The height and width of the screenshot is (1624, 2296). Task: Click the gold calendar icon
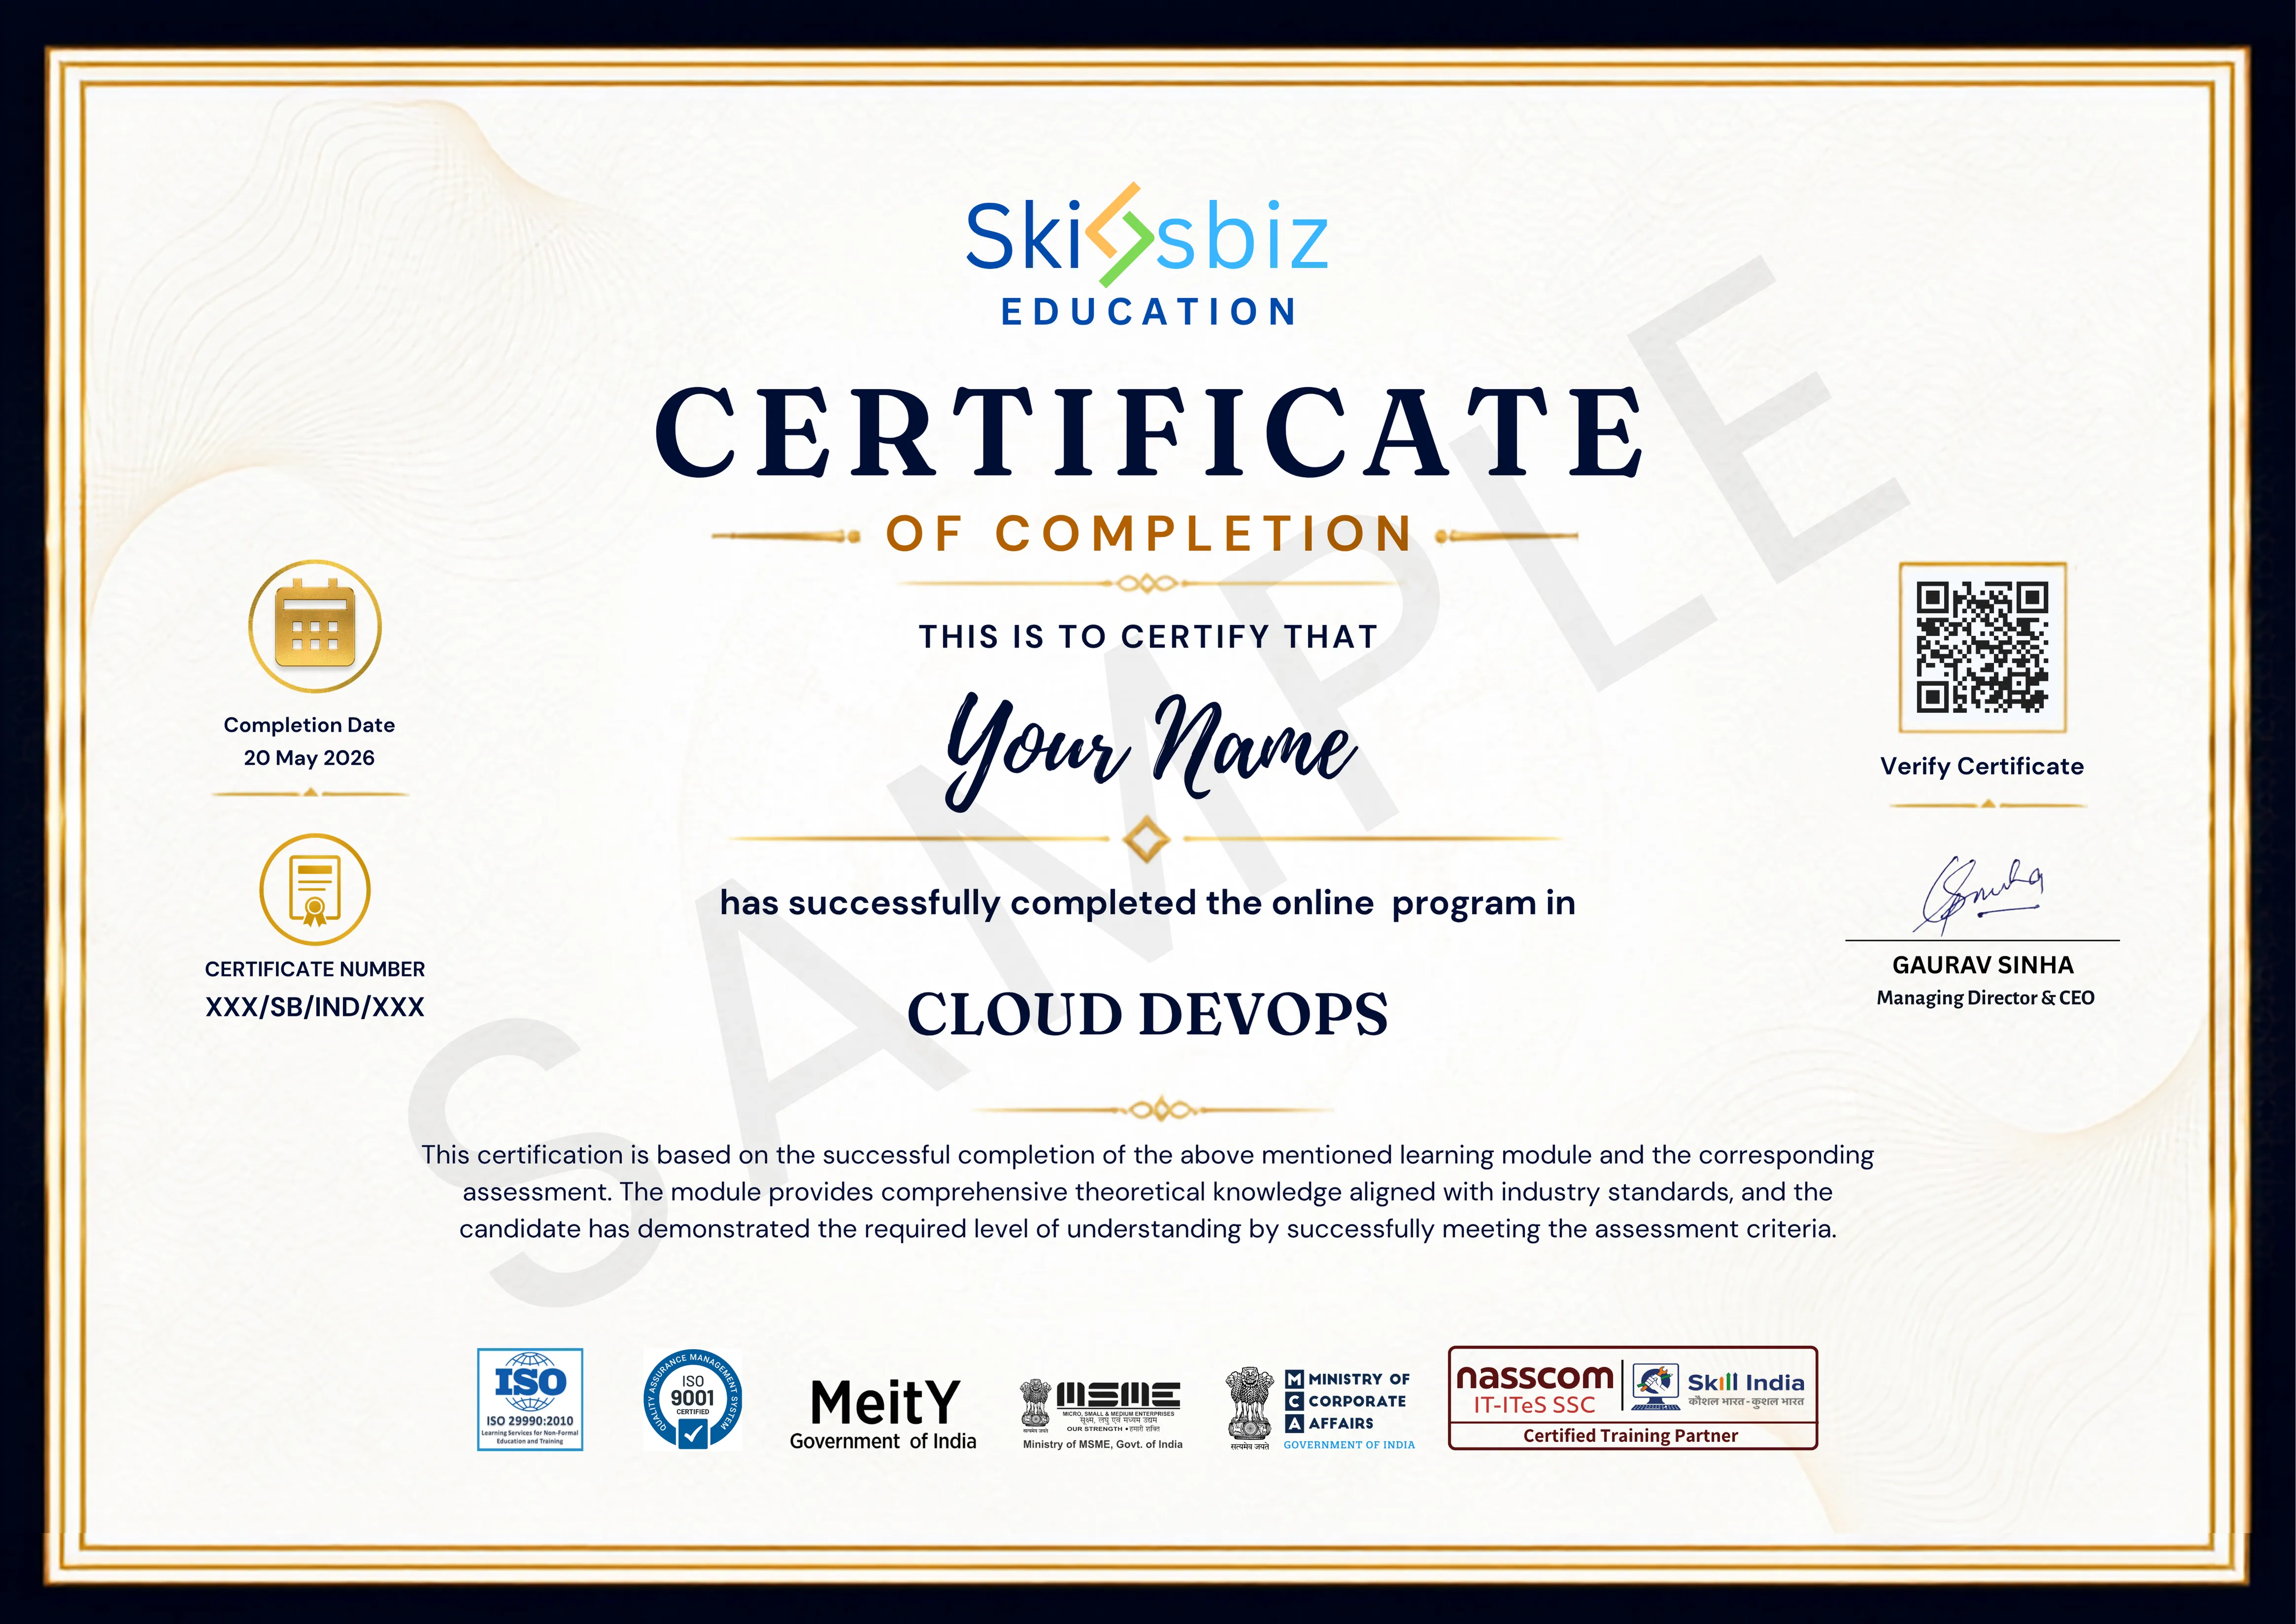pyautogui.click(x=315, y=626)
